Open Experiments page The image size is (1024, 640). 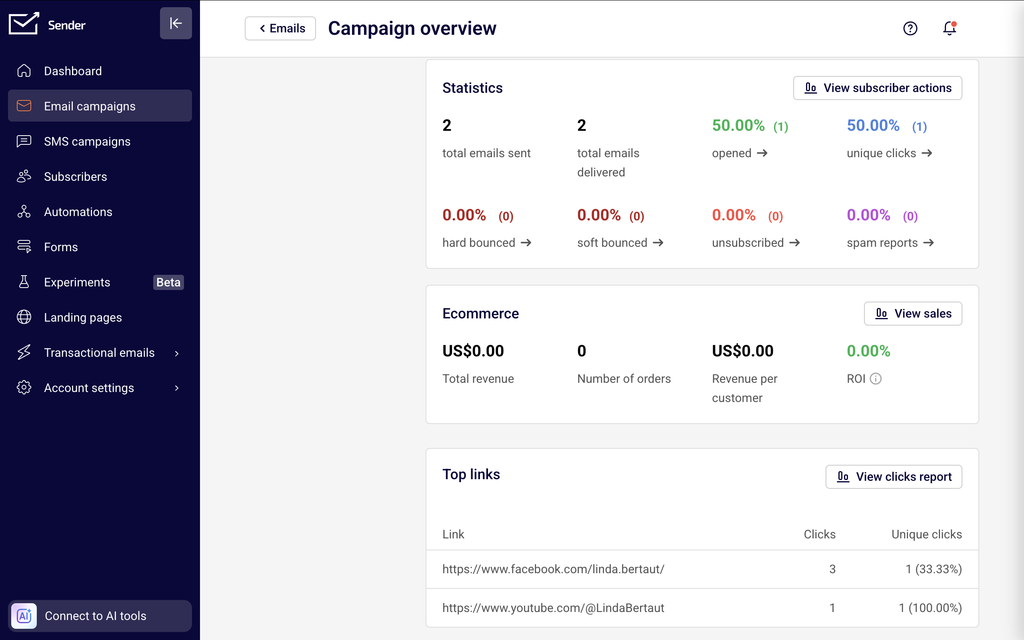coord(100,282)
